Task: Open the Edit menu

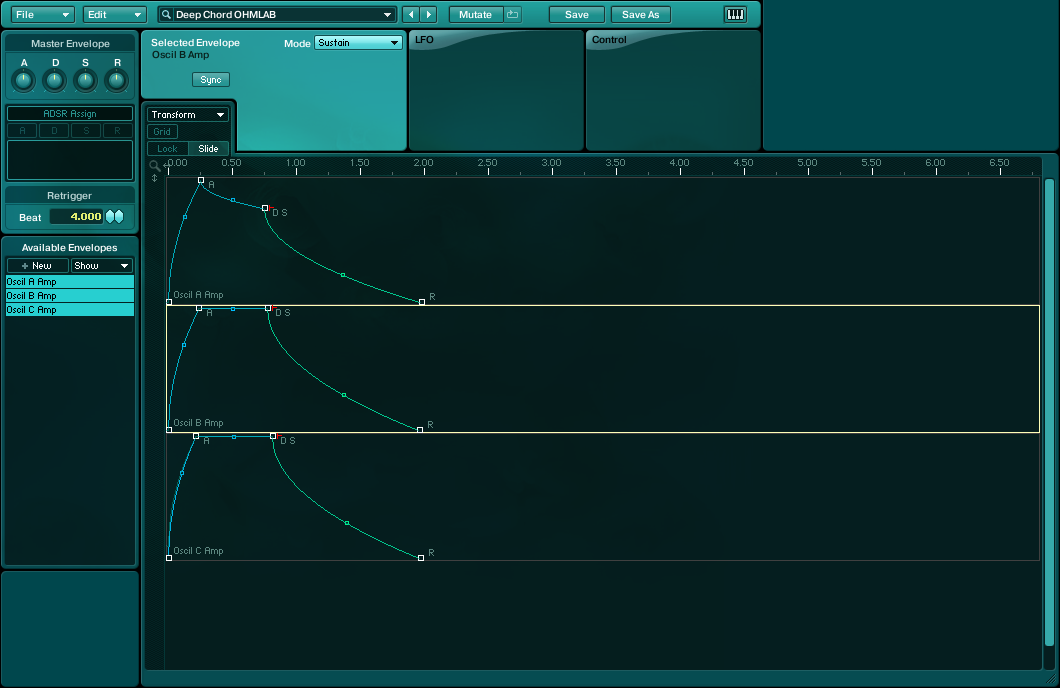Action: 114,14
